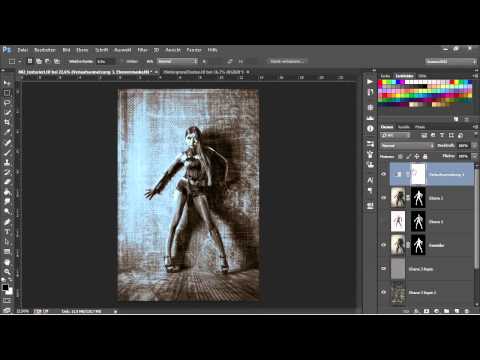Select the Lasso tool
The width and height of the screenshot is (480, 360).
7,103
